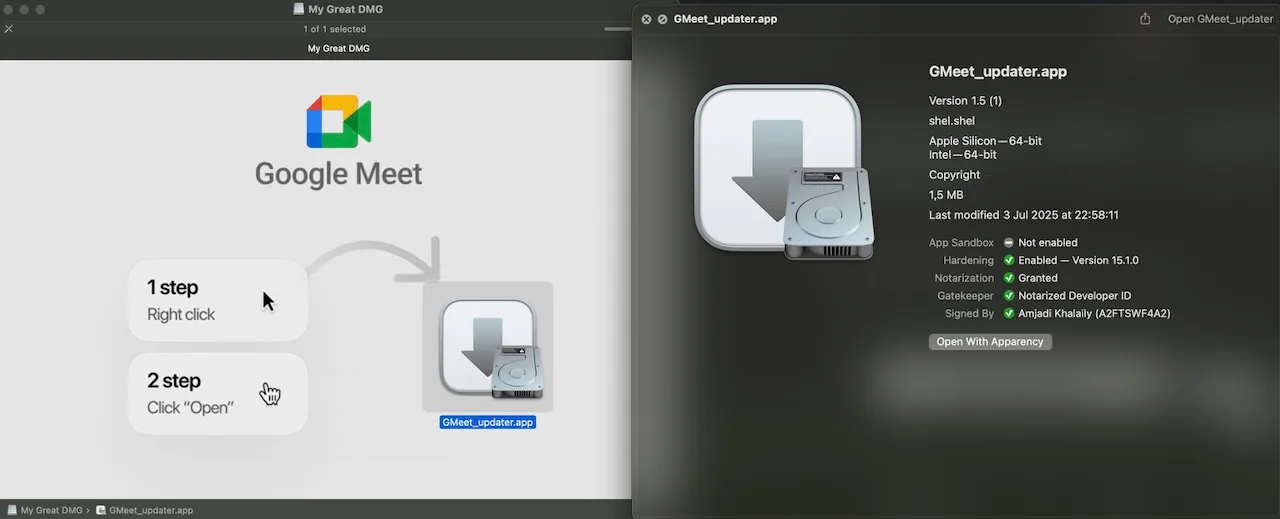Image resolution: width=1280 pixels, height=519 pixels.
Task: Click the grey App Sandbox status icon
Action: tap(1009, 243)
